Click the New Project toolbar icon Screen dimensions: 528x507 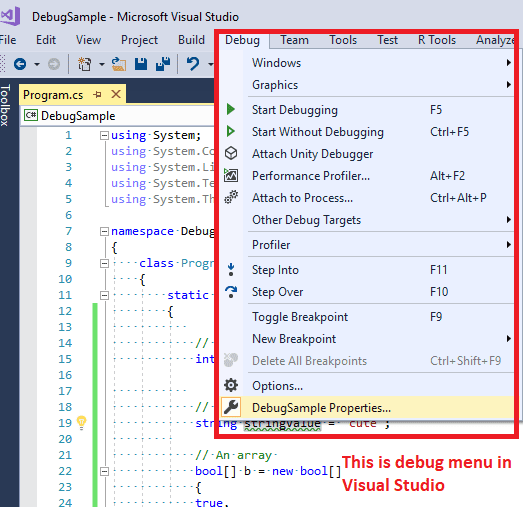point(85,64)
